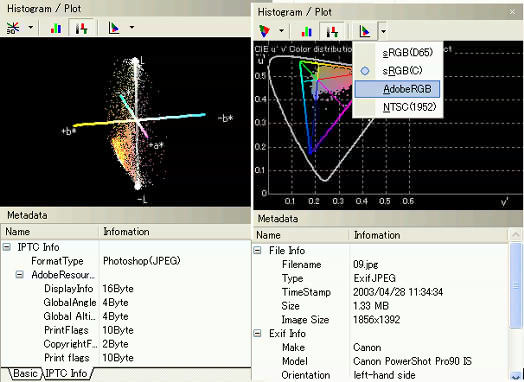Click the Infomation column header in left metadata
This screenshot has height=382, width=524.
coord(175,232)
